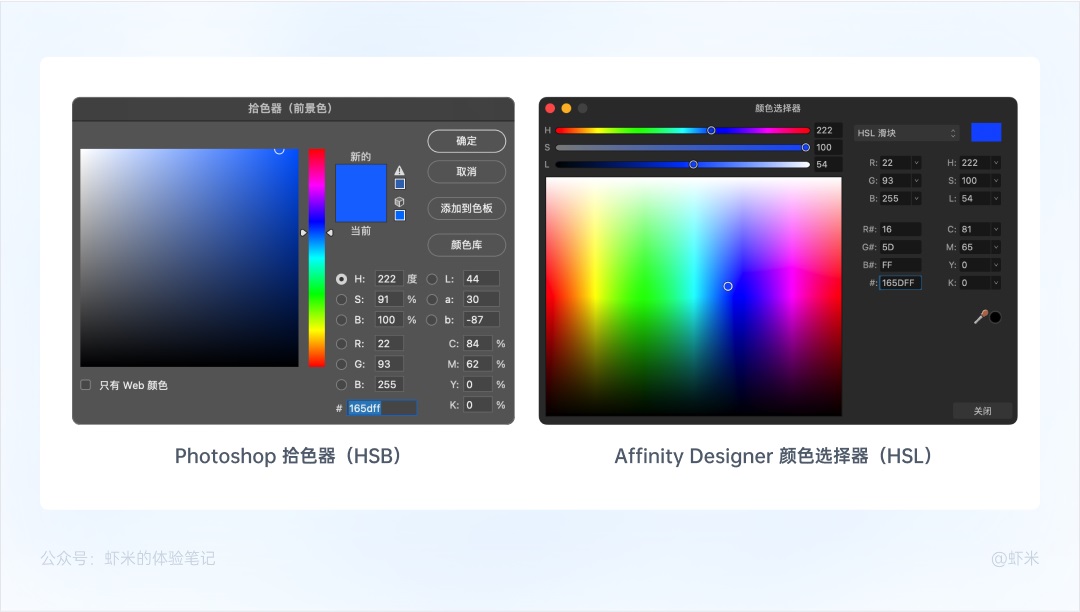Click the black picked-color circle beside the eyedropper
The image size is (1080, 612).
[x=995, y=317]
